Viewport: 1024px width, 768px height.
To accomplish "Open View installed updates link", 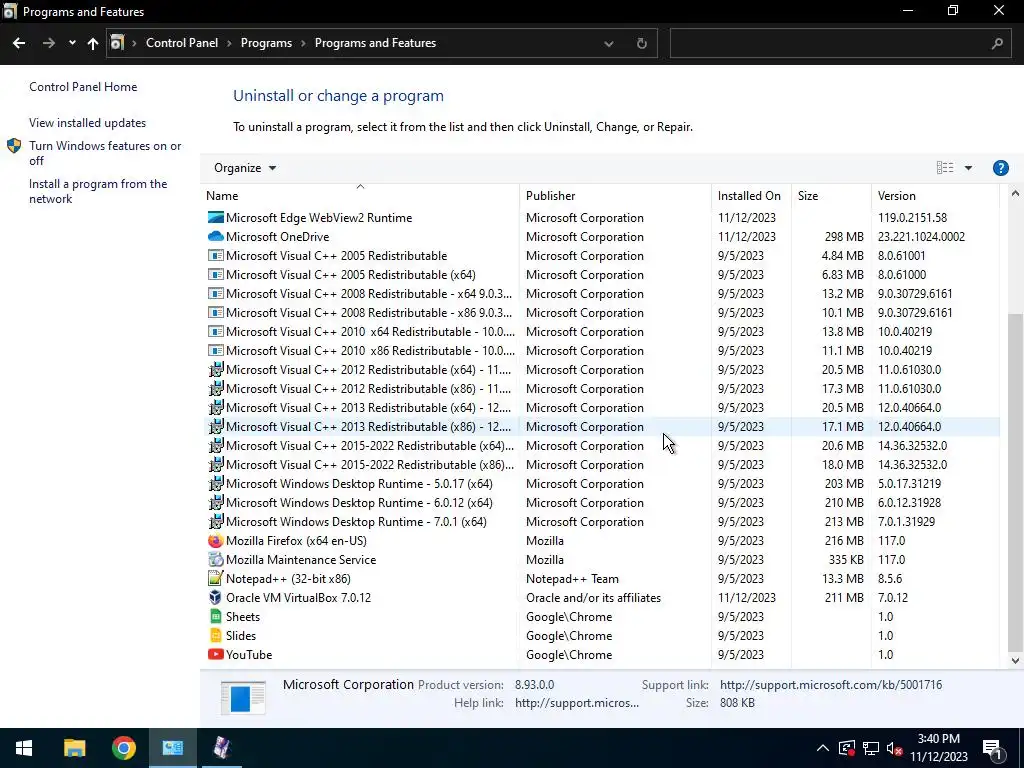I will [88, 123].
